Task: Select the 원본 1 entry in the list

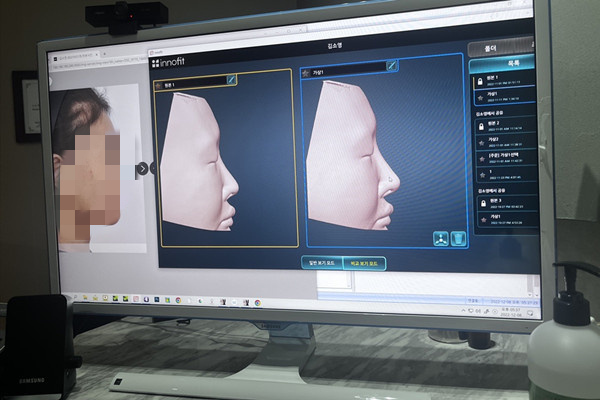Action: [502, 80]
